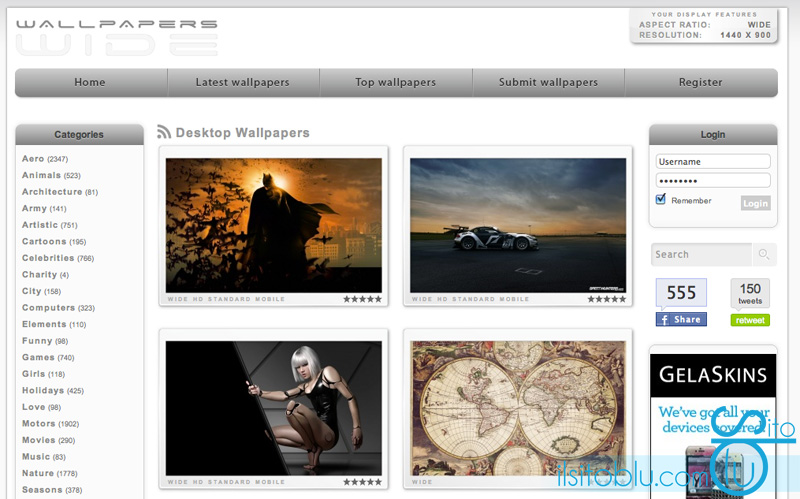Open the Movies category
The width and height of the screenshot is (800, 499).
point(48,440)
